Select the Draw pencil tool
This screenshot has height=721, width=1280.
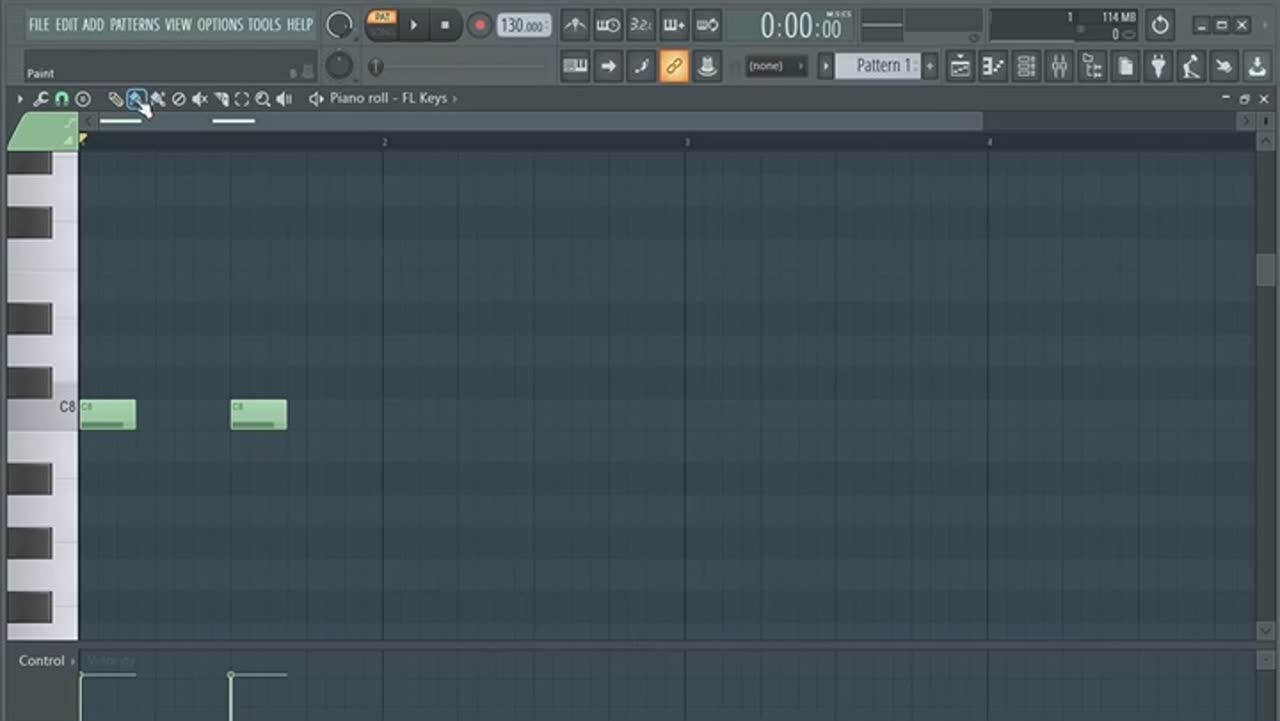pos(116,99)
